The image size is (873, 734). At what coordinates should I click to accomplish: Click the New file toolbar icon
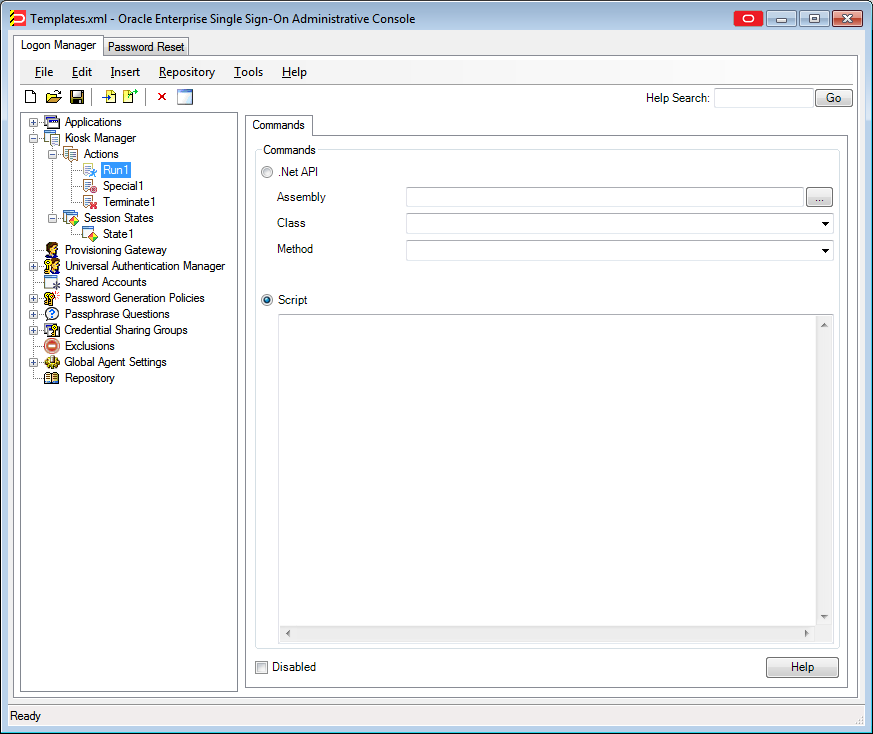coord(31,97)
